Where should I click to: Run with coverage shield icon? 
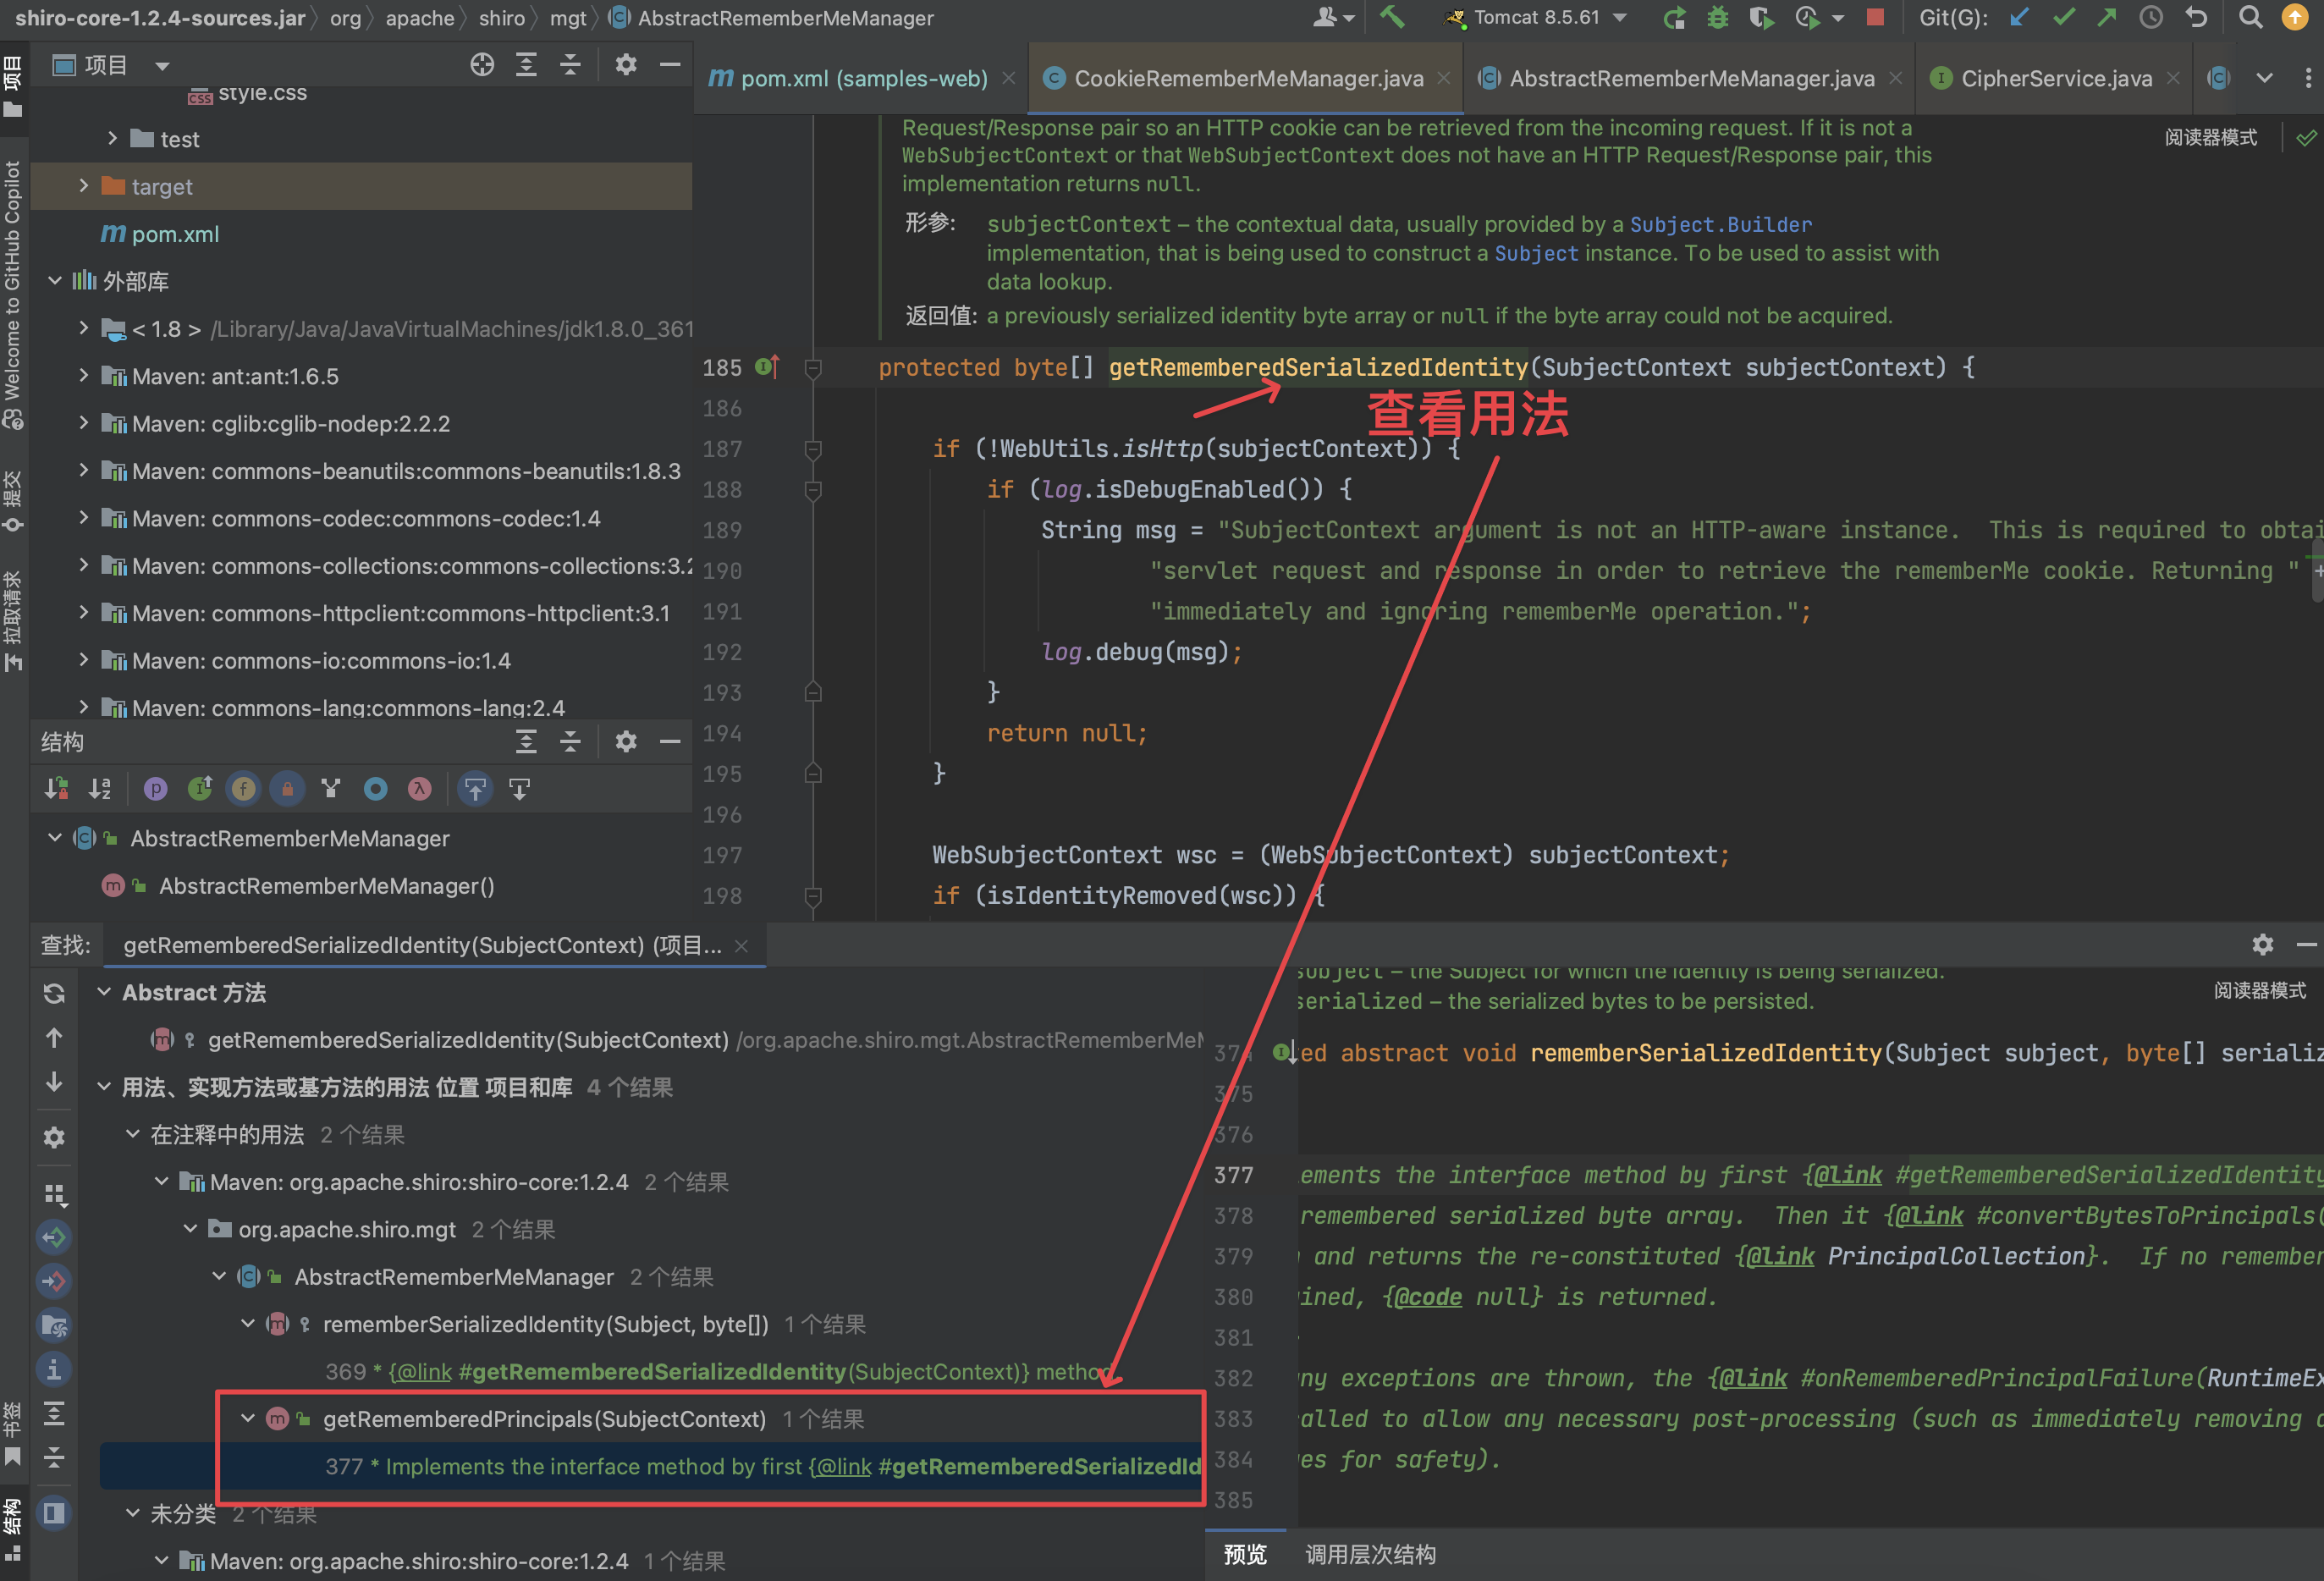(1762, 18)
